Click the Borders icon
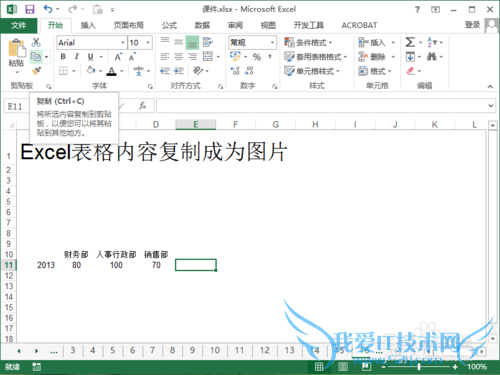Screen dimensions: 500x375 click(x=63, y=71)
